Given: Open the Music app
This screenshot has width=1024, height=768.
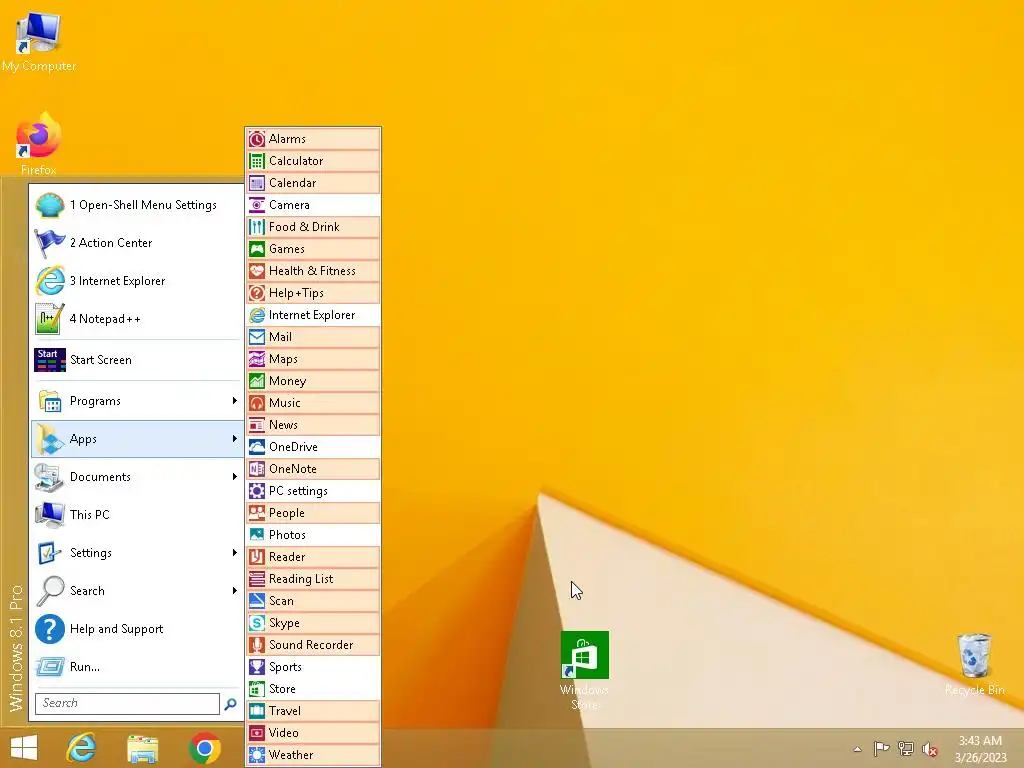Looking at the screenshot, I should (313, 402).
